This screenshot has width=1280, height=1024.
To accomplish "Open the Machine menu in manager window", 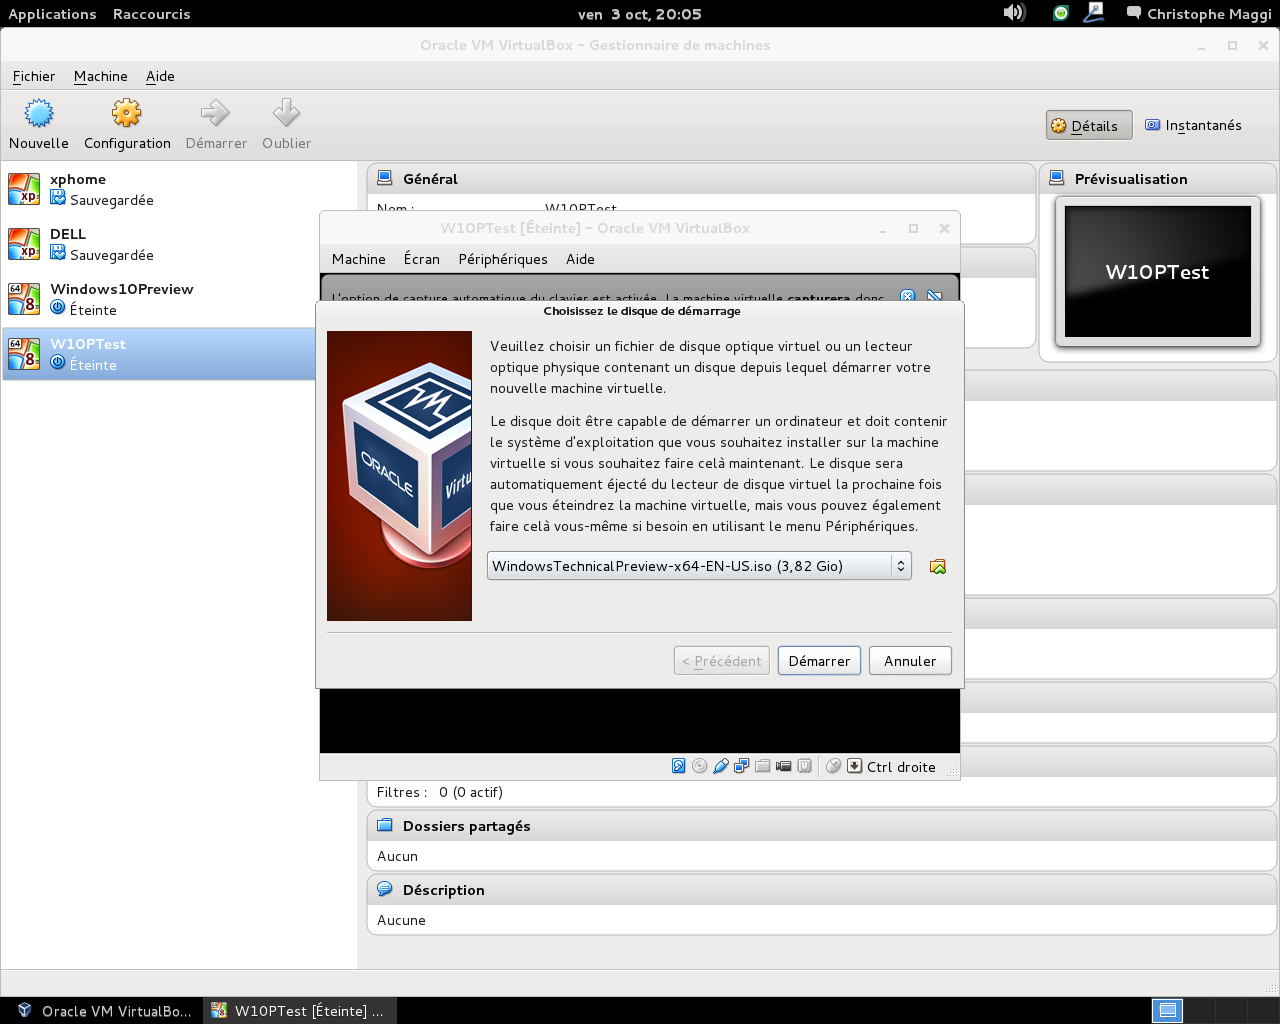I will 100,76.
